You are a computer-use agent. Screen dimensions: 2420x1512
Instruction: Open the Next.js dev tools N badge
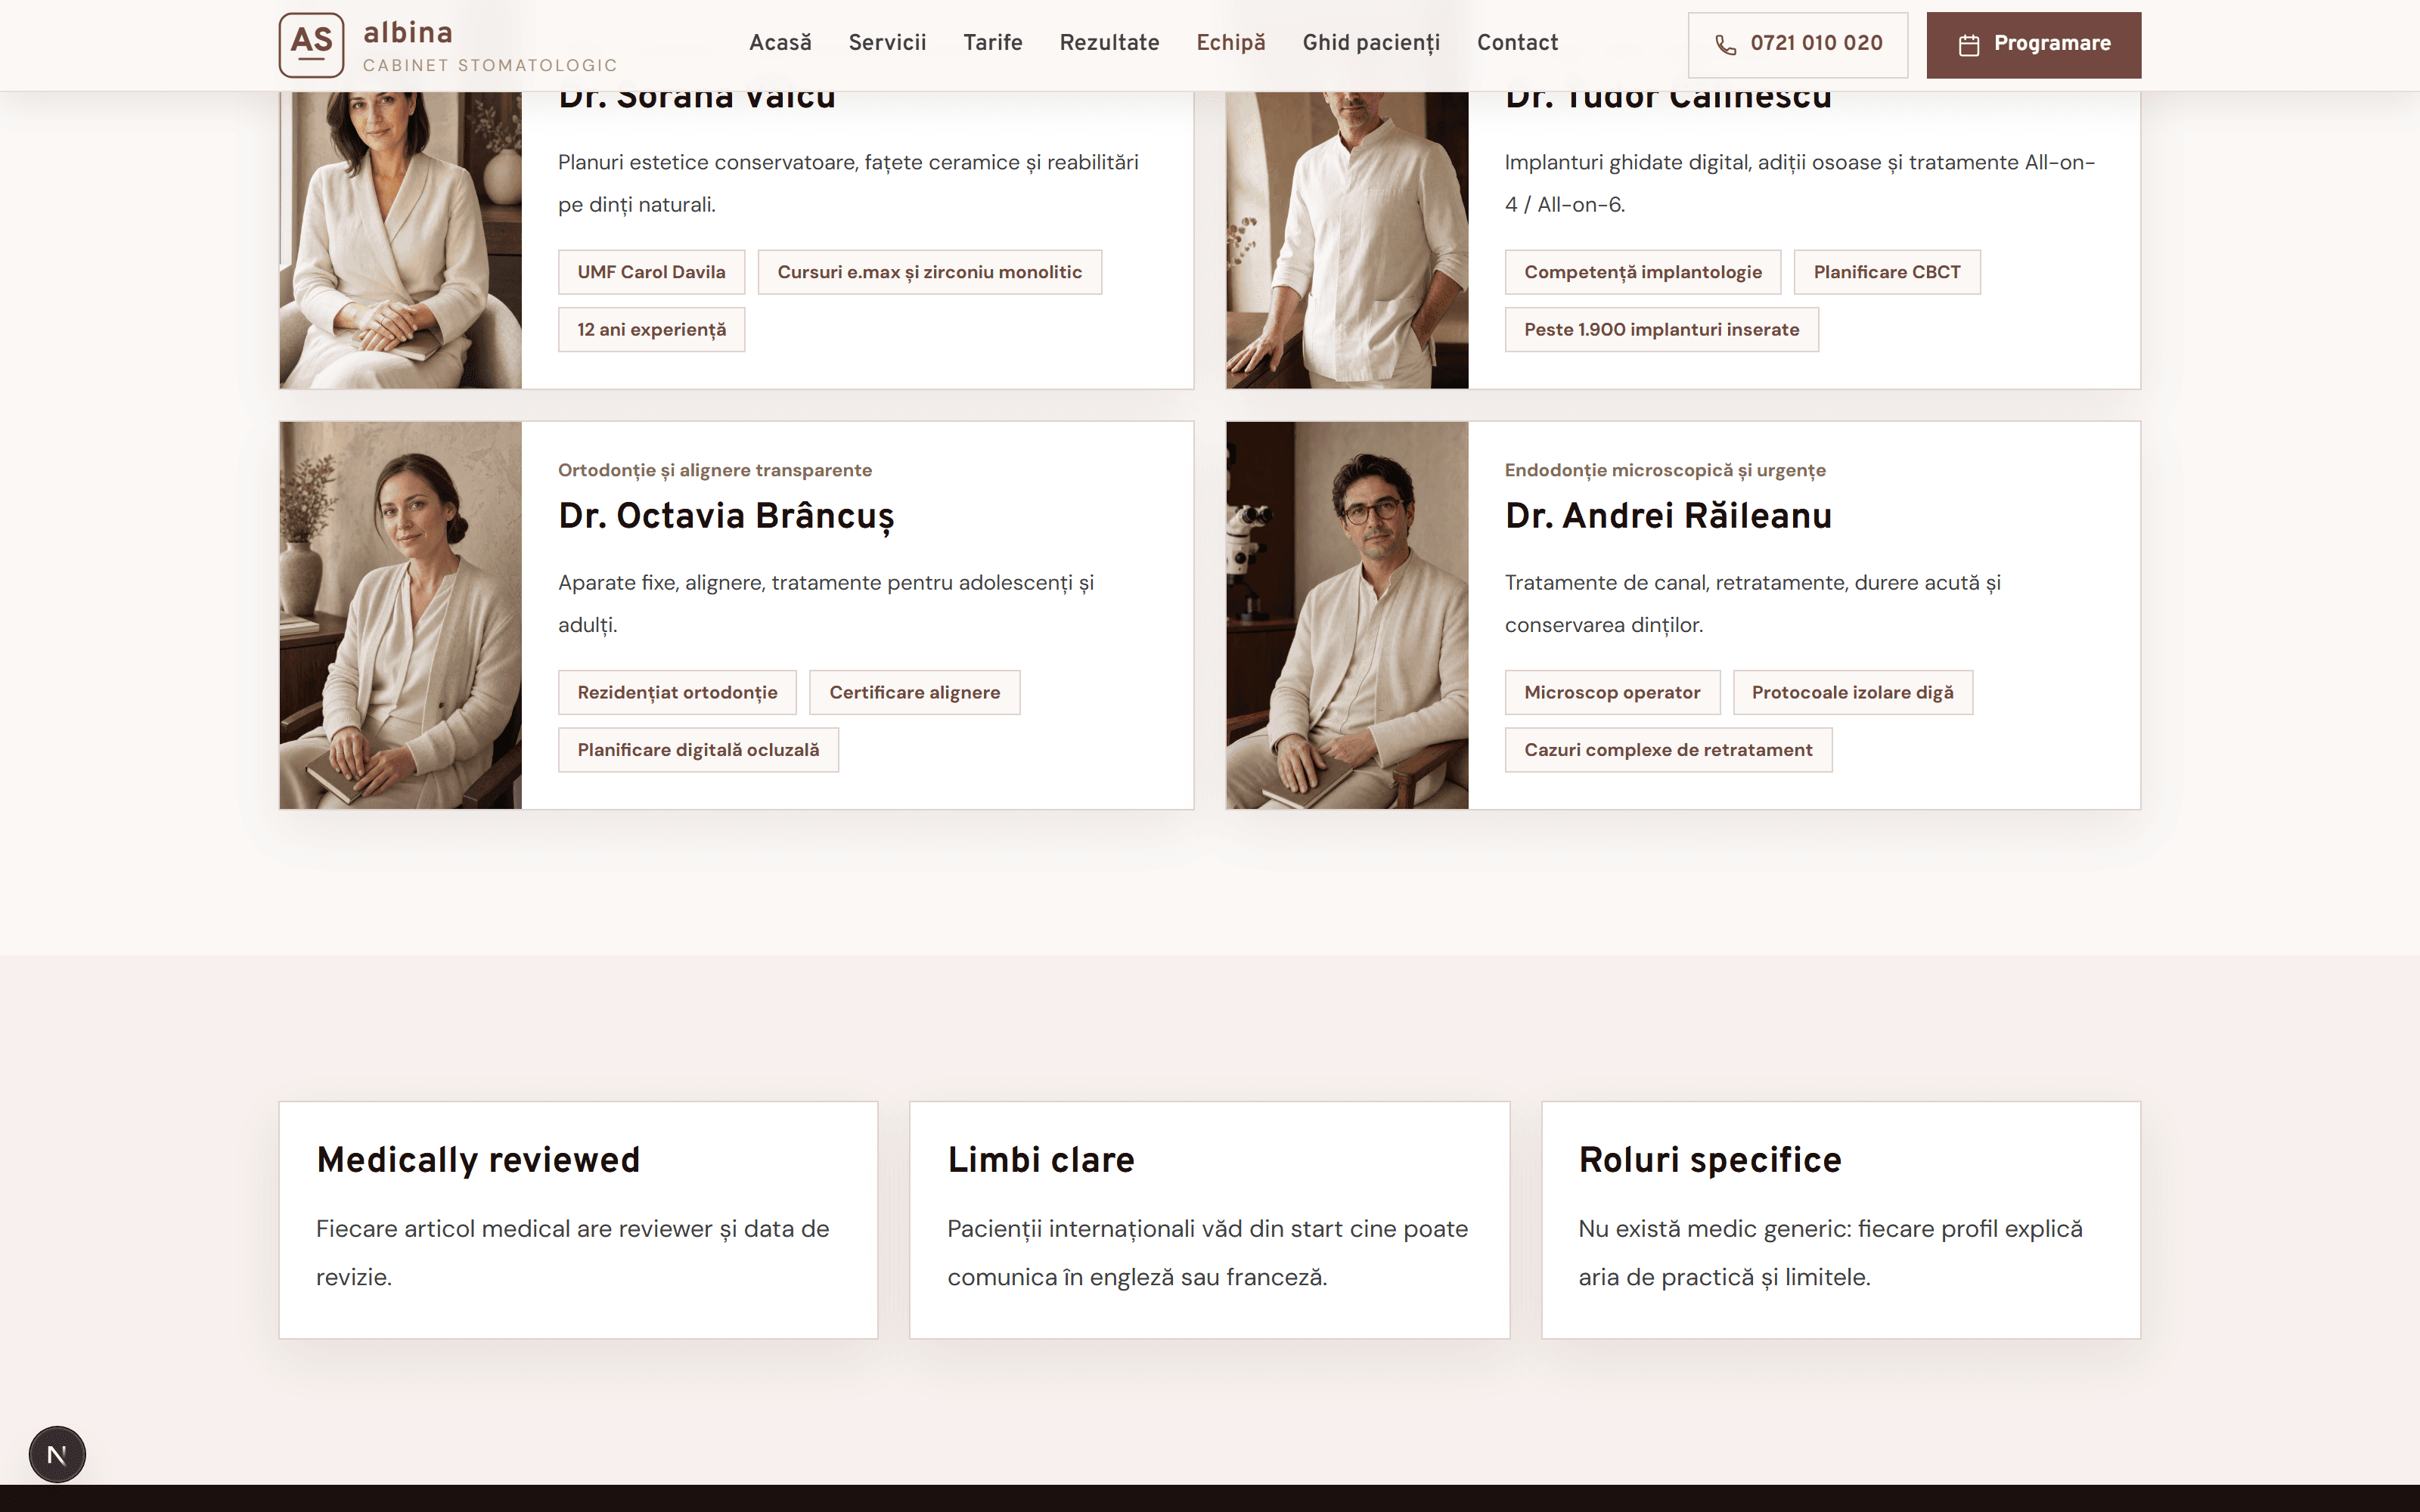click(57, 1454)
